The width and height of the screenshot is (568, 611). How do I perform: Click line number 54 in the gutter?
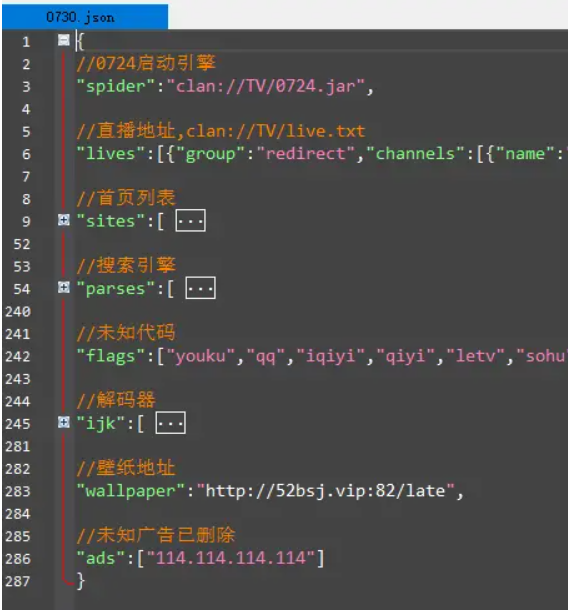pyautogui.click(x=22, y=289)
